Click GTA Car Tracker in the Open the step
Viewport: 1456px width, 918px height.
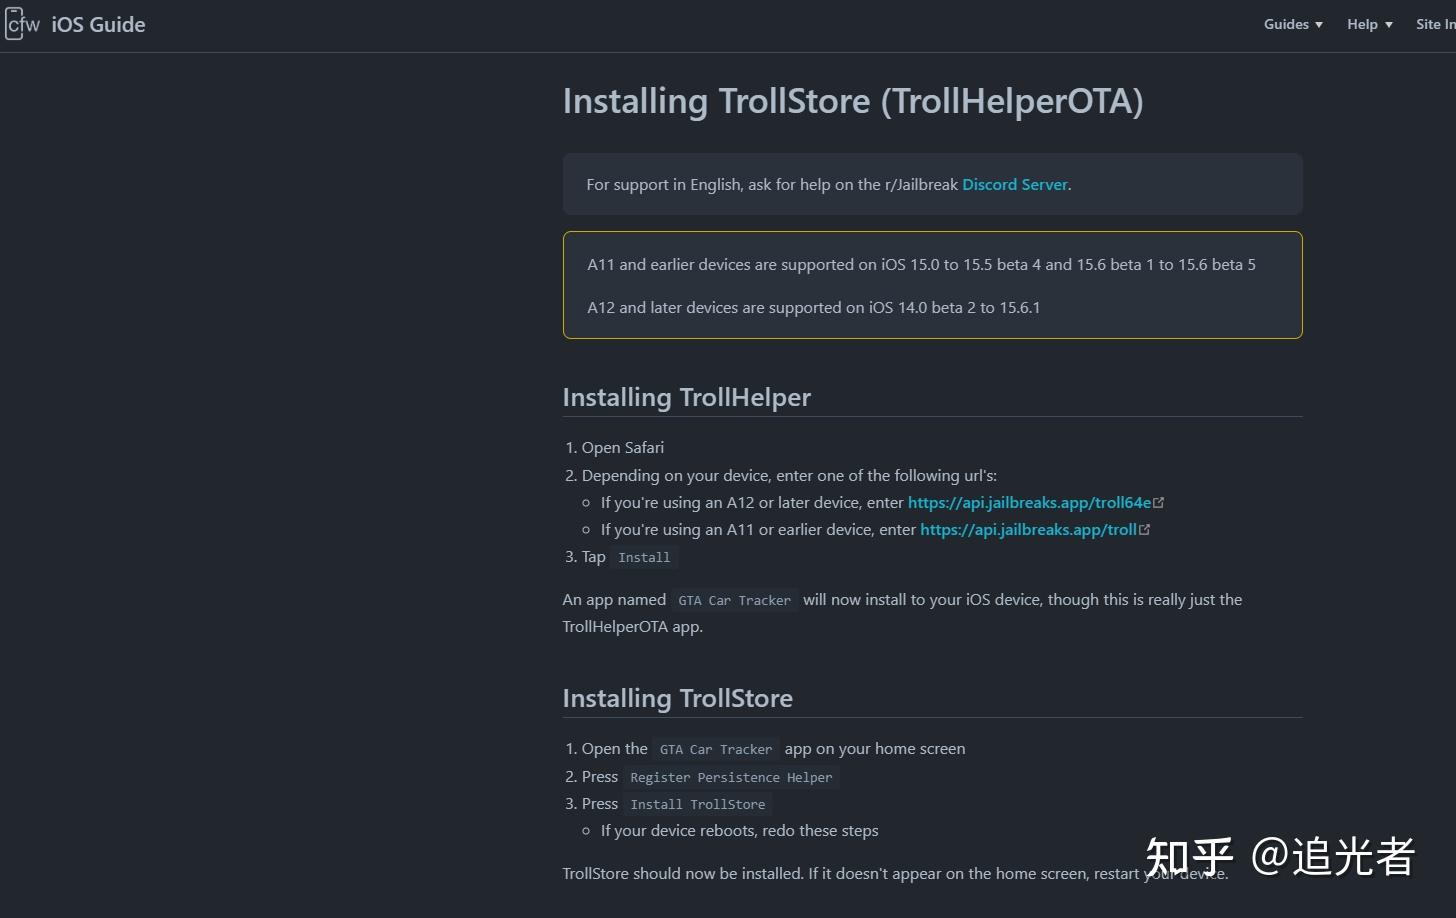716,750
